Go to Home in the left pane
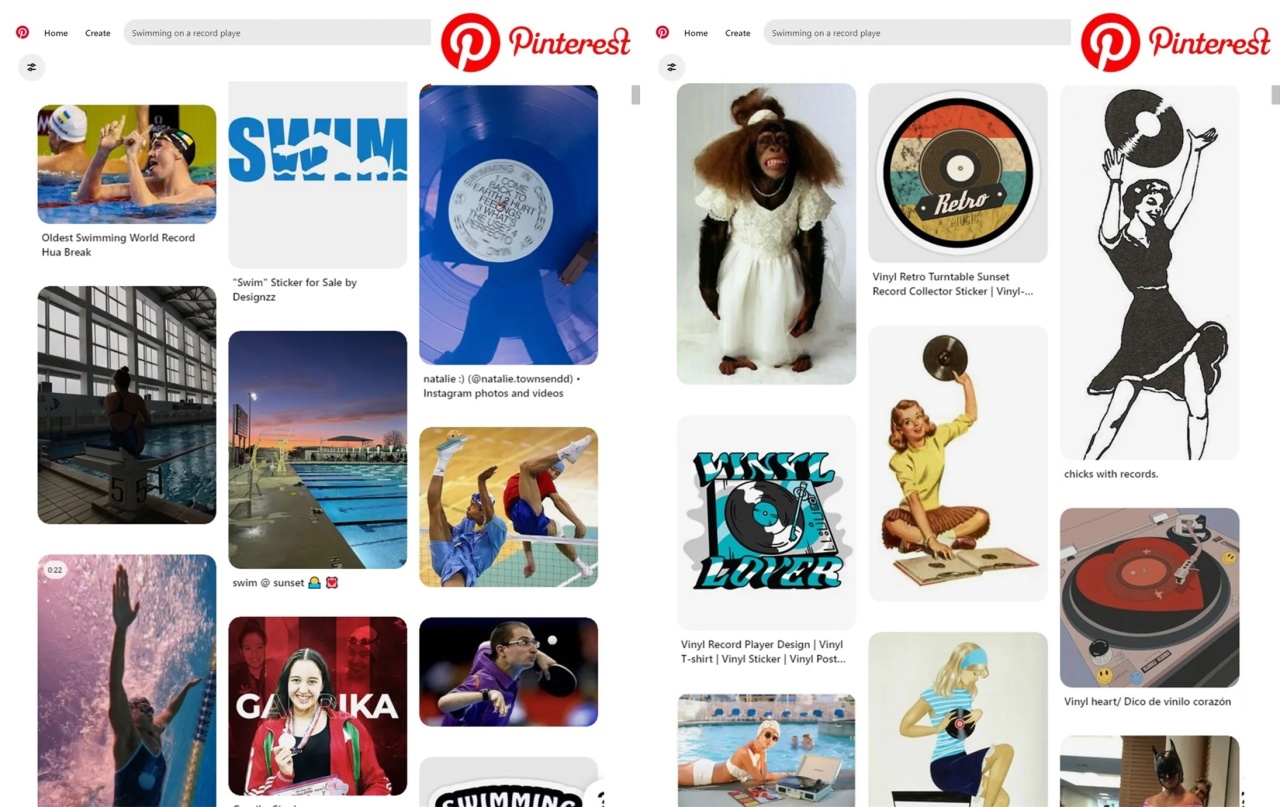Image resolution: width=1280 pixels, height=807 pixels. (x=56, y=33)
